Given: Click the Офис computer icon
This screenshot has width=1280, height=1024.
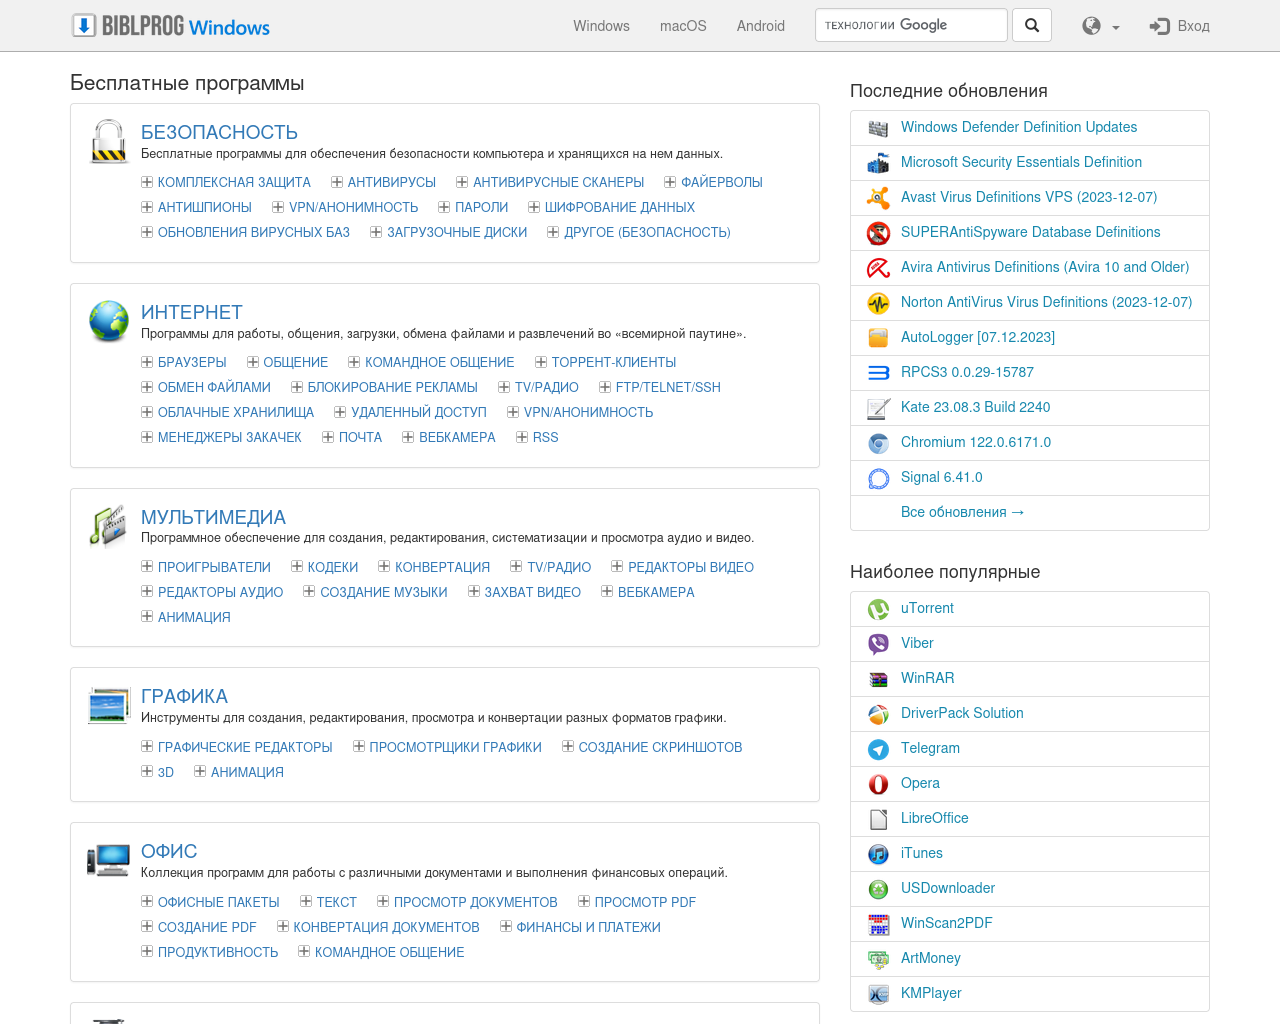Looking at the screenshot, I should [108, 860].
